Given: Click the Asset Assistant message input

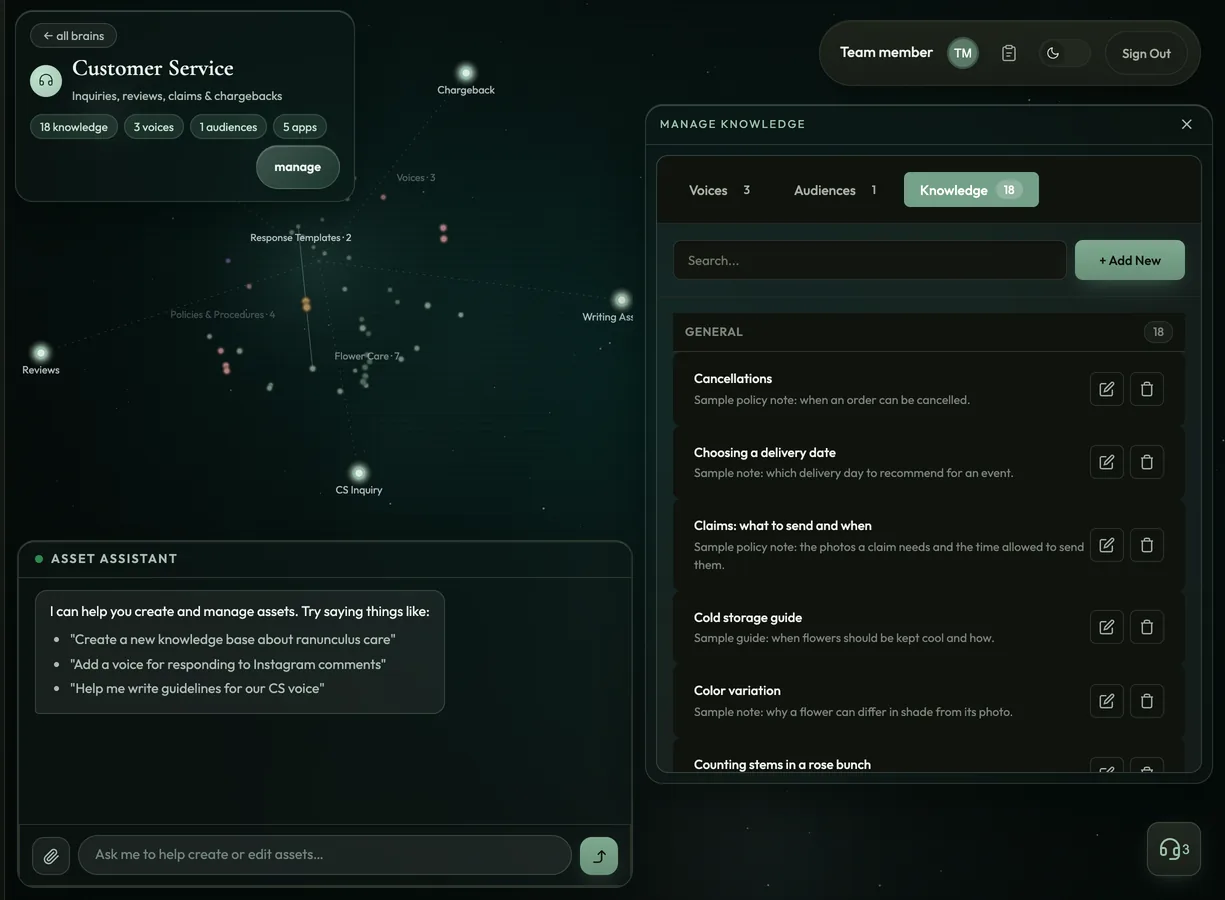Looking at the screenshot, I should point(325,855).
